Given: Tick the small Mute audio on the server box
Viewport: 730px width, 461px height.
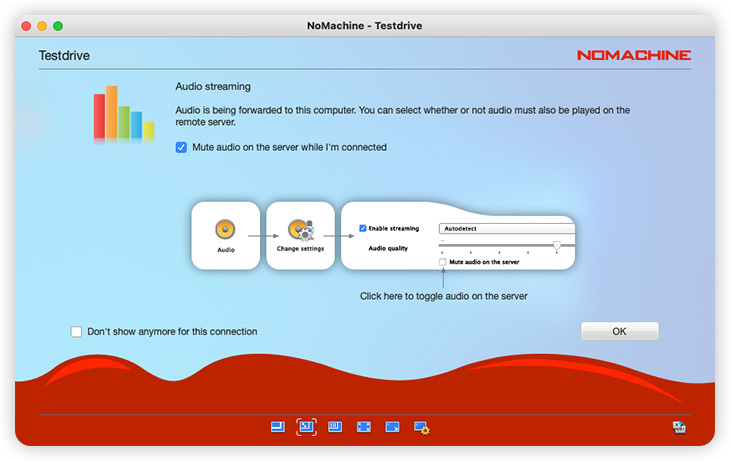Looking at the screenshot, I should [x=443, y=262].
